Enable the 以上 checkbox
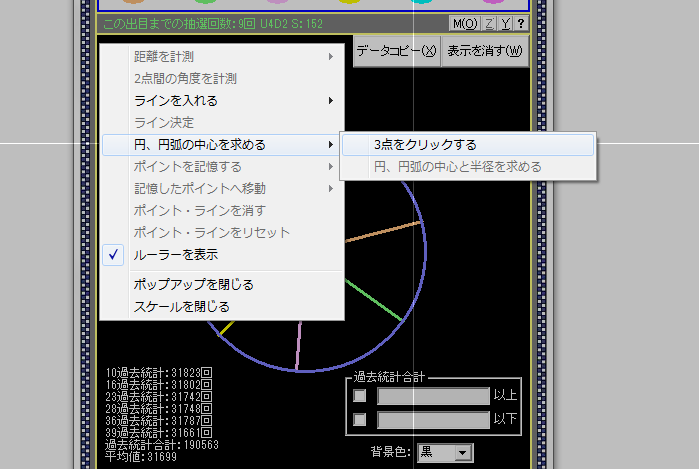 [360, 395]
